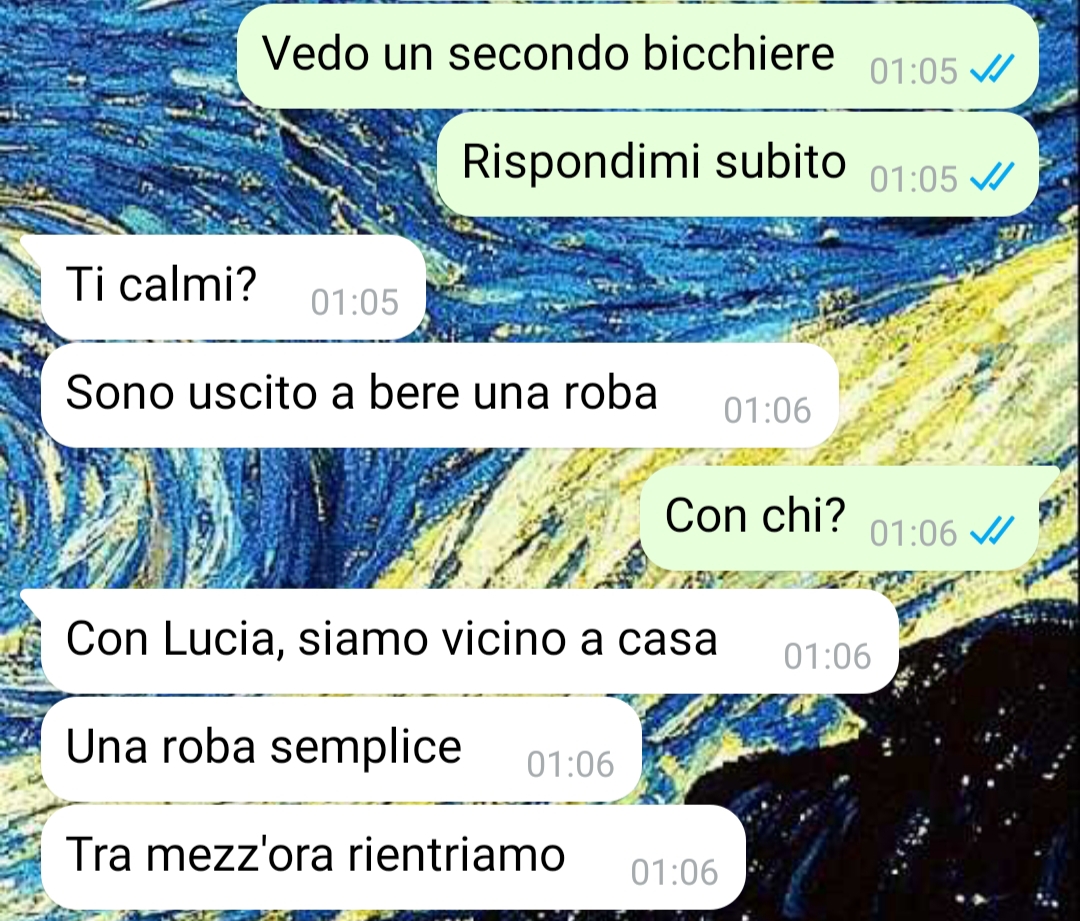Tap the 01:05 timestamp on 'Ti calmi?'
Image resolution: width=1080 pixels, height=921 pixels.
click(355, 302)
